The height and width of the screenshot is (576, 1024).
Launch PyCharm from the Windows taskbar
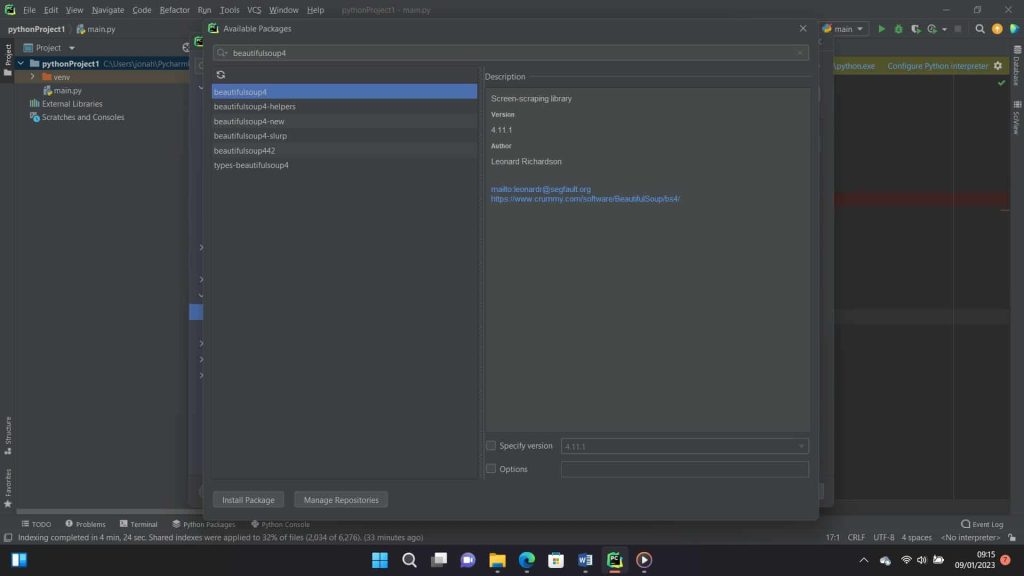click(613, 560)
